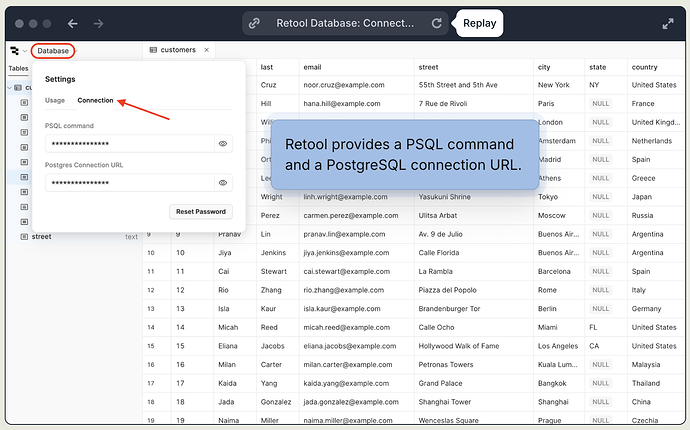Viewport: 690px width, 430px height.
Task: Switch to the Usage tab in Settings
Action: tap(55, 100)
